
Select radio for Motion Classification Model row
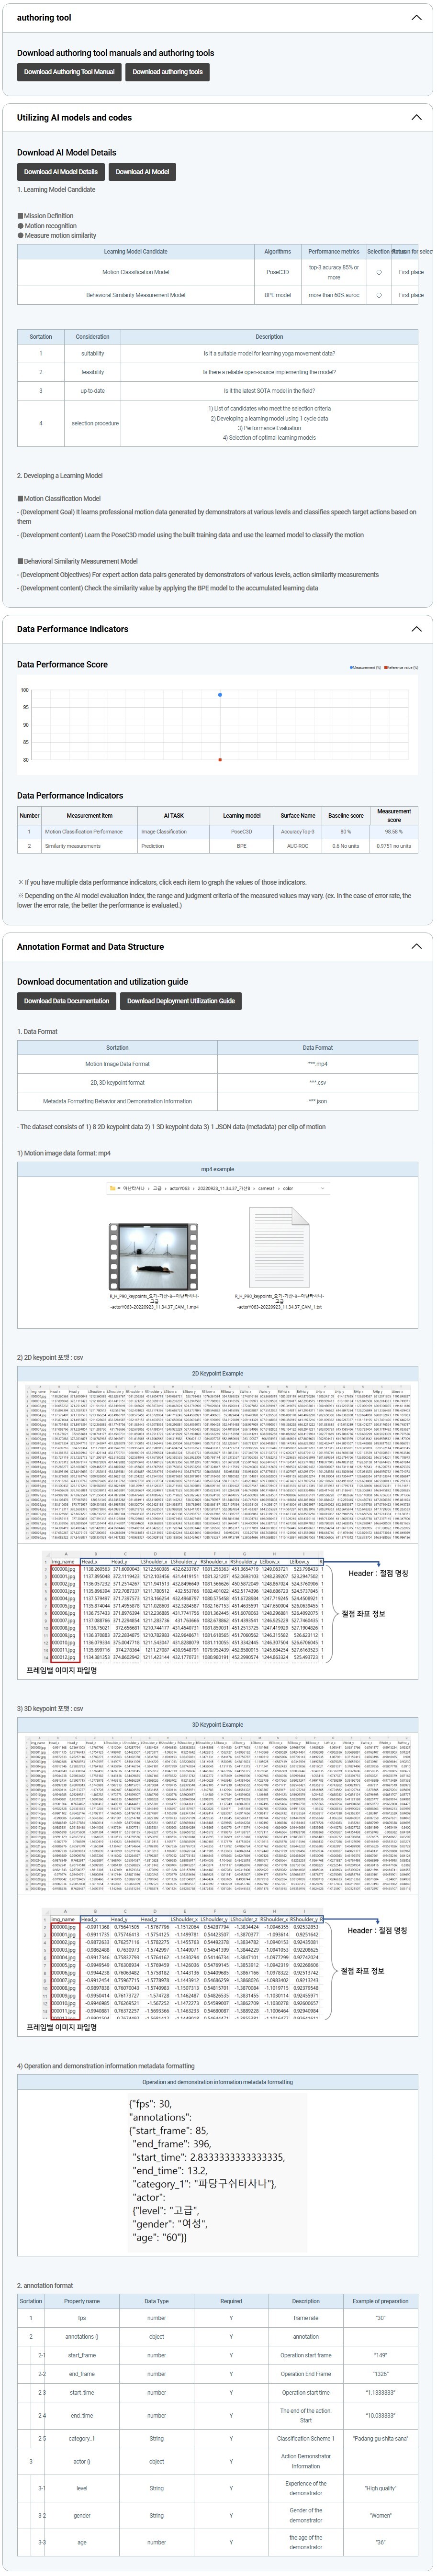(x=378, y=272)
